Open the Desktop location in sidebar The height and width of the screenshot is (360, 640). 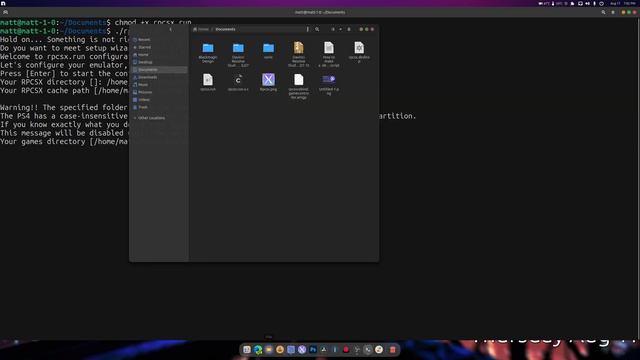point(159,62)
